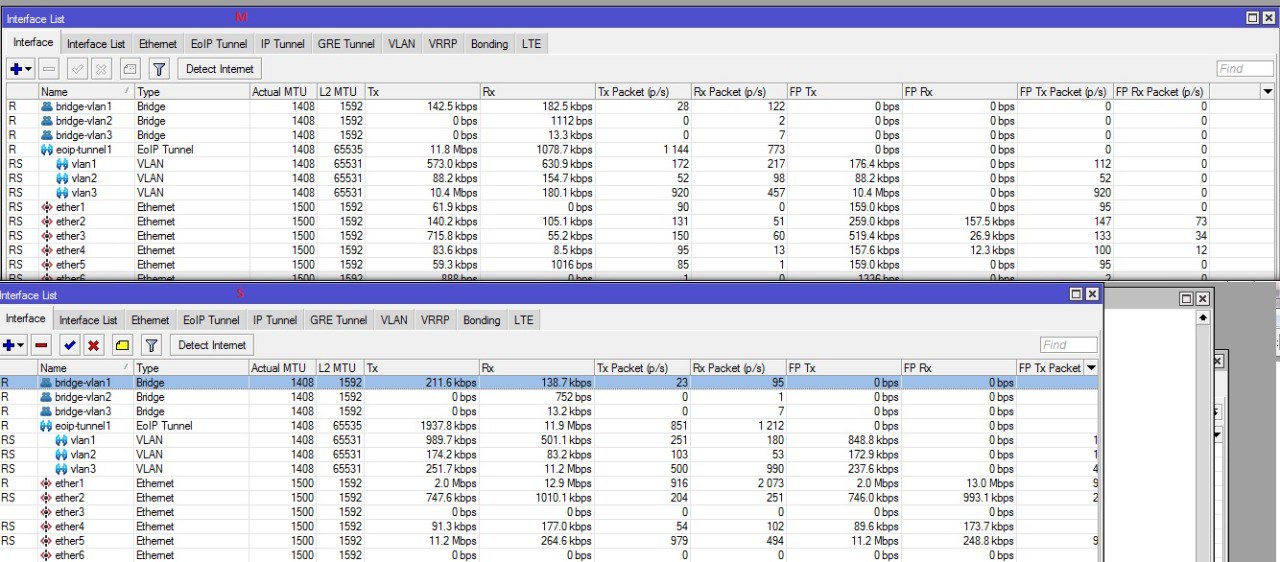Select highlighted bridge-vlan1 row in bottom window
The image size is (1280, 562).
(x=549, y=383)
